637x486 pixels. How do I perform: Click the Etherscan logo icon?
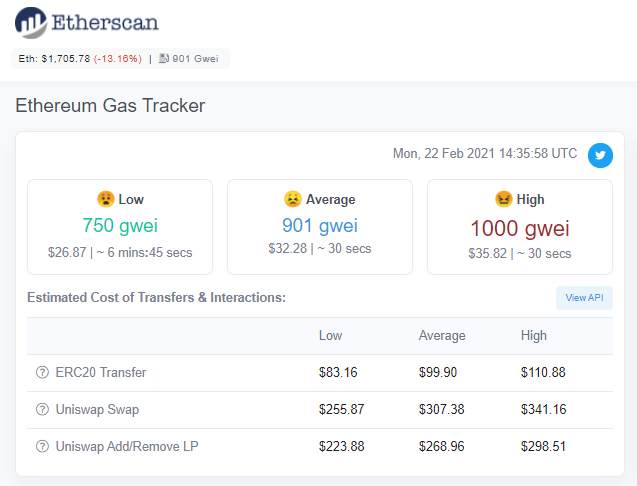tap(31, 23)
